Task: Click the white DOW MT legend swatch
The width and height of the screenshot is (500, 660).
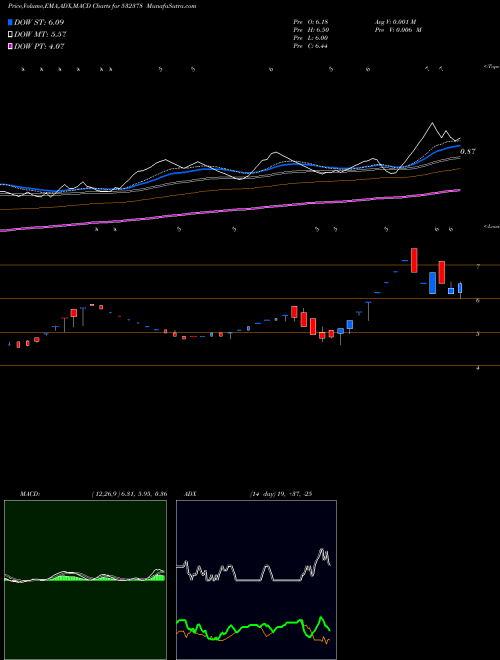Action: (10, 35)
